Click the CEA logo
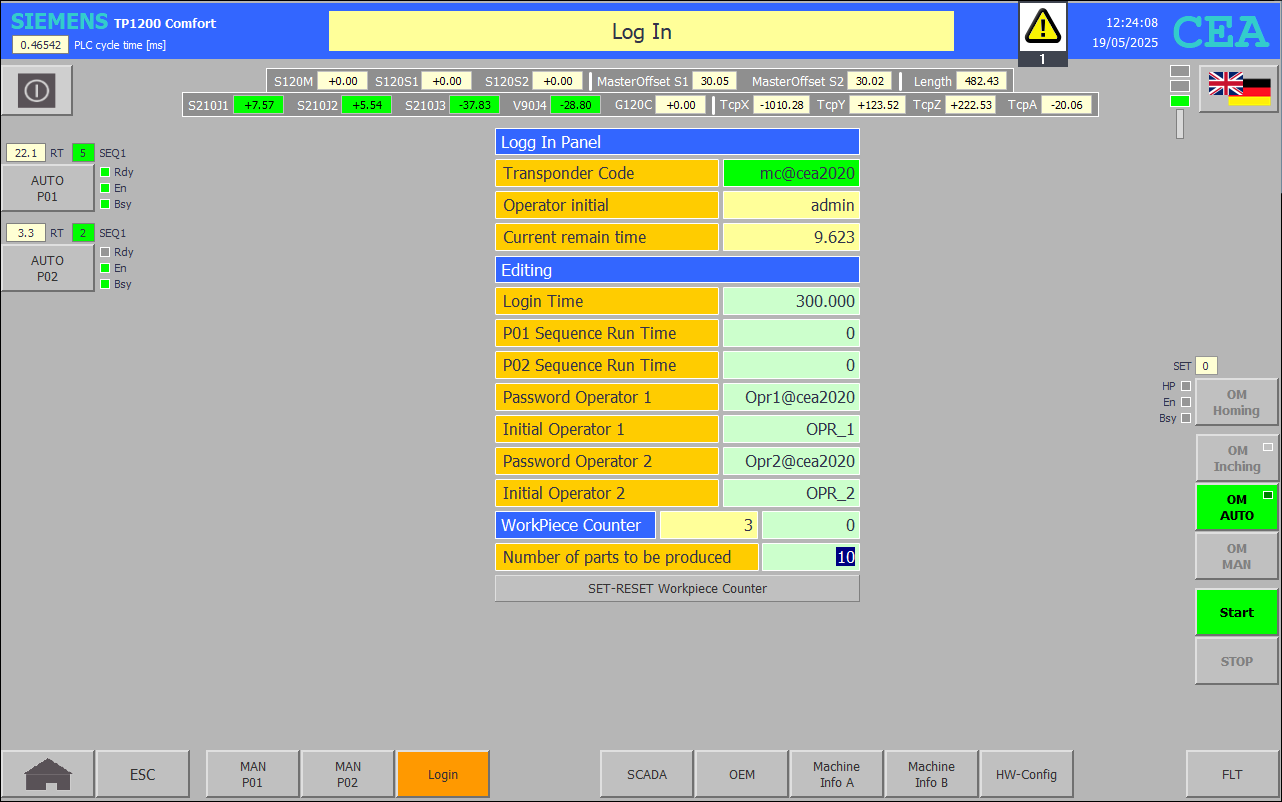 [x=1220, y=32]
